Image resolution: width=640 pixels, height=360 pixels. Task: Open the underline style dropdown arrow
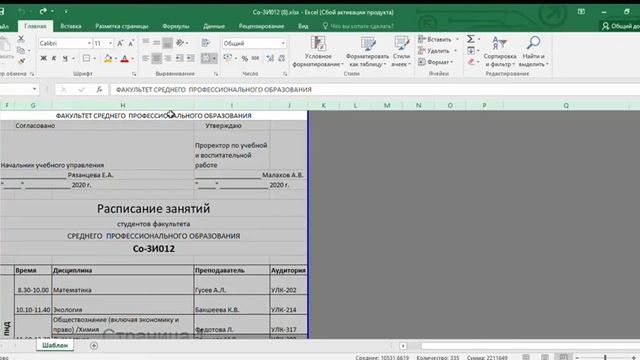[73, 58]
